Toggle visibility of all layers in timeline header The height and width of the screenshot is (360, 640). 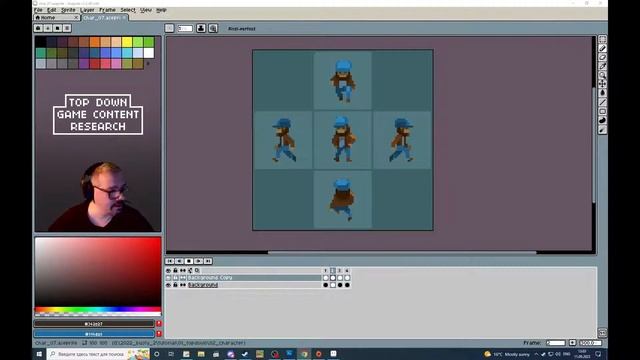pyautogui.click(x=168, y=271)
